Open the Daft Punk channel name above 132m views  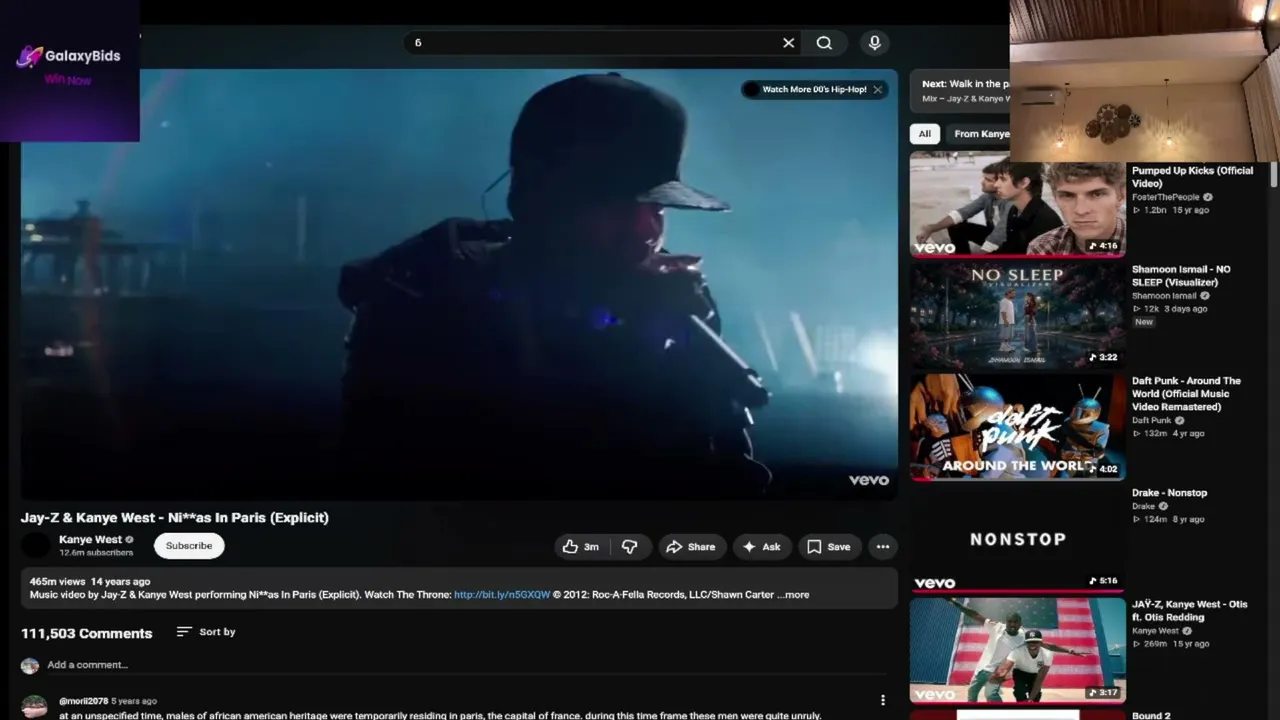1151,421
